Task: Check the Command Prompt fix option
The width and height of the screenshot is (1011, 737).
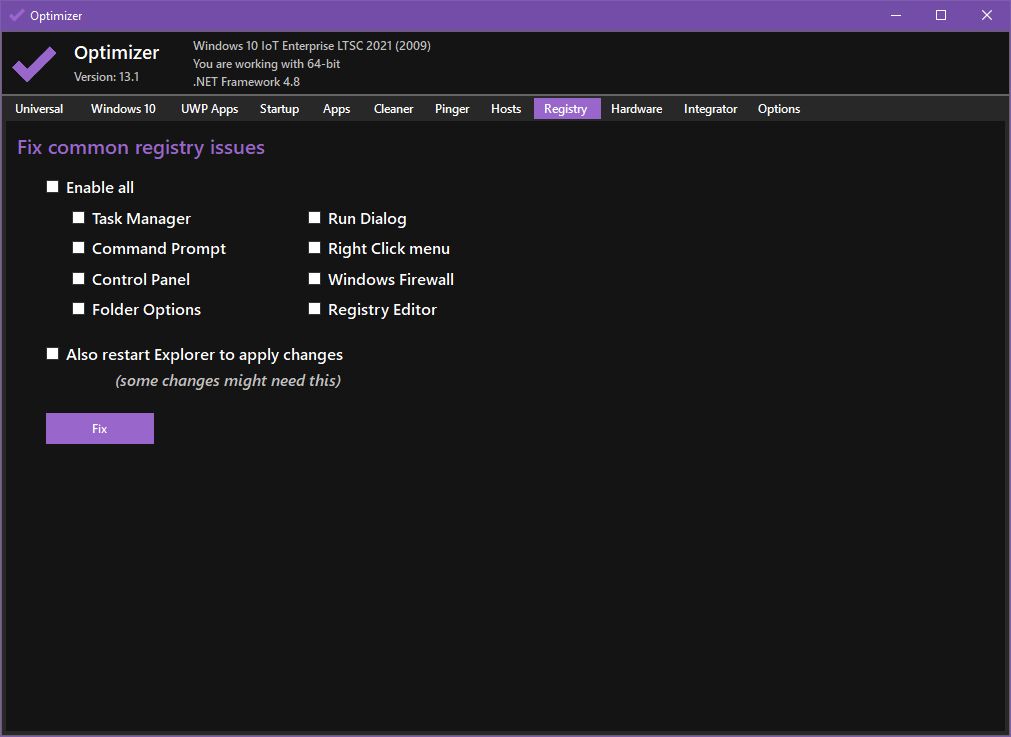Action: 79,248
